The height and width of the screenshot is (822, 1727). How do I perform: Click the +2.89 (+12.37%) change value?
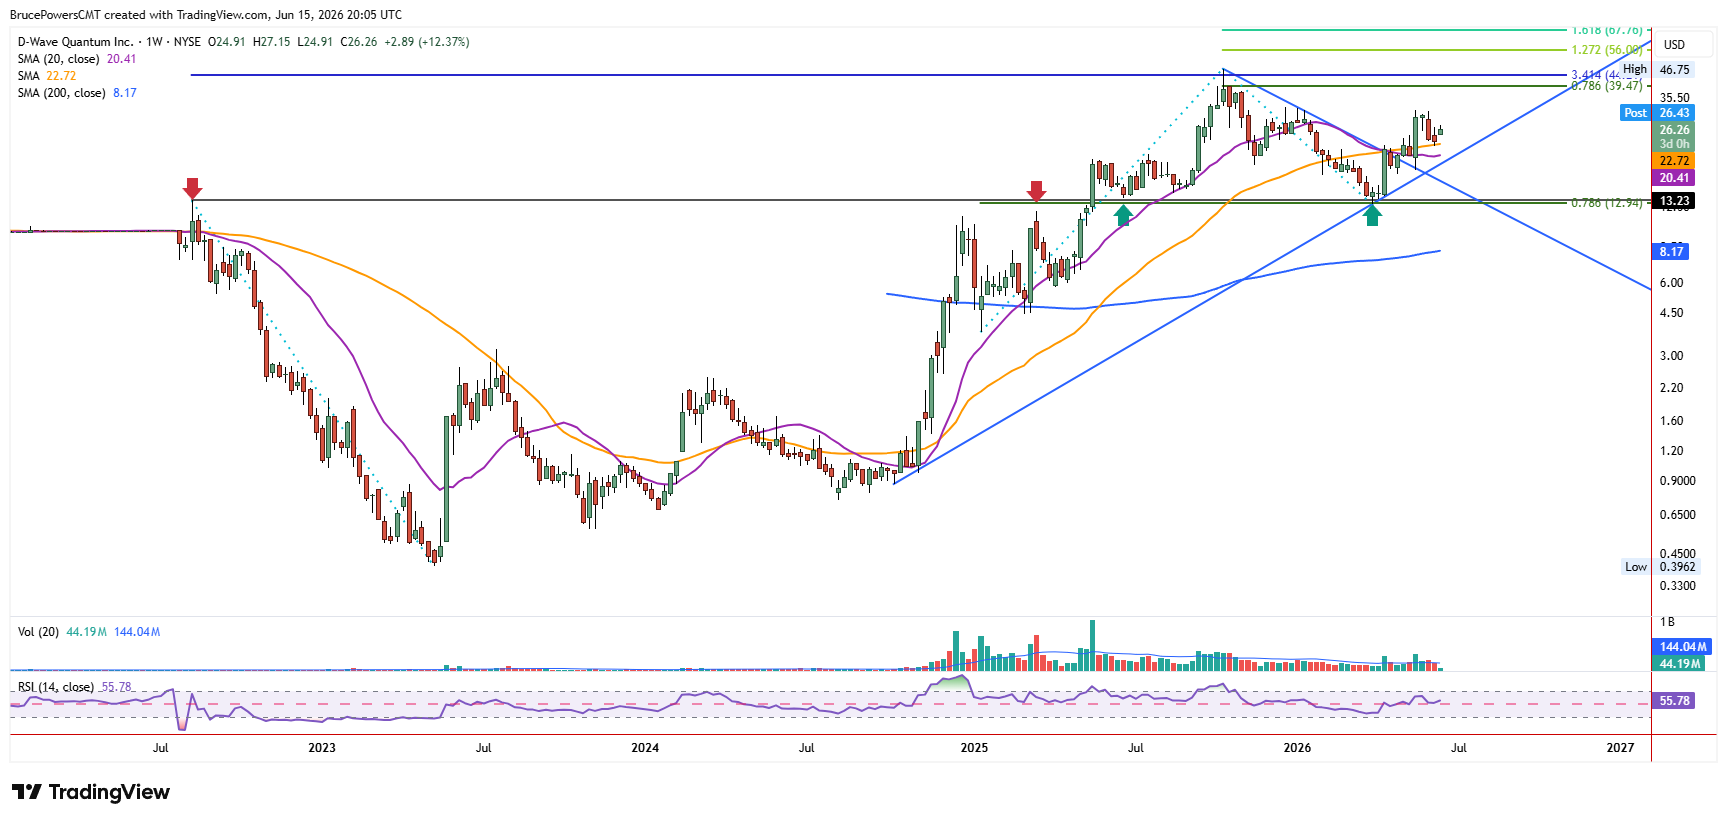(427, 42)
